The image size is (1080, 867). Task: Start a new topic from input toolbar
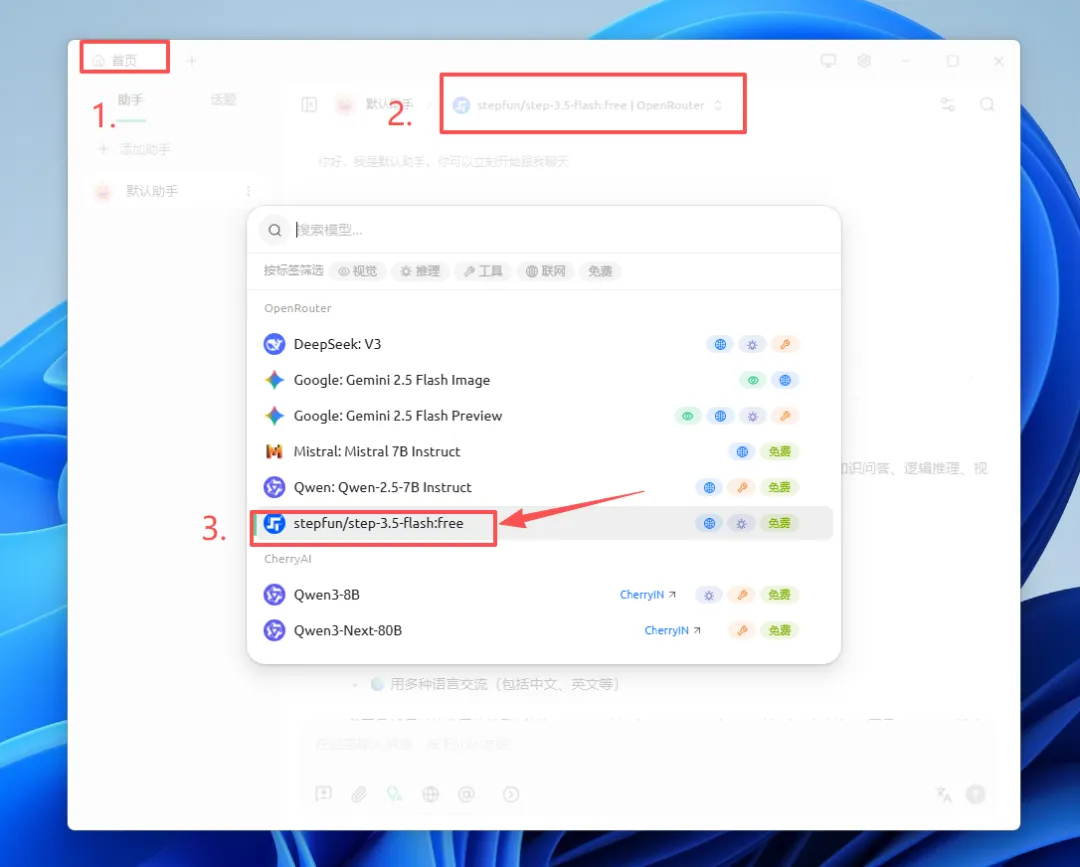pos(323,794)
